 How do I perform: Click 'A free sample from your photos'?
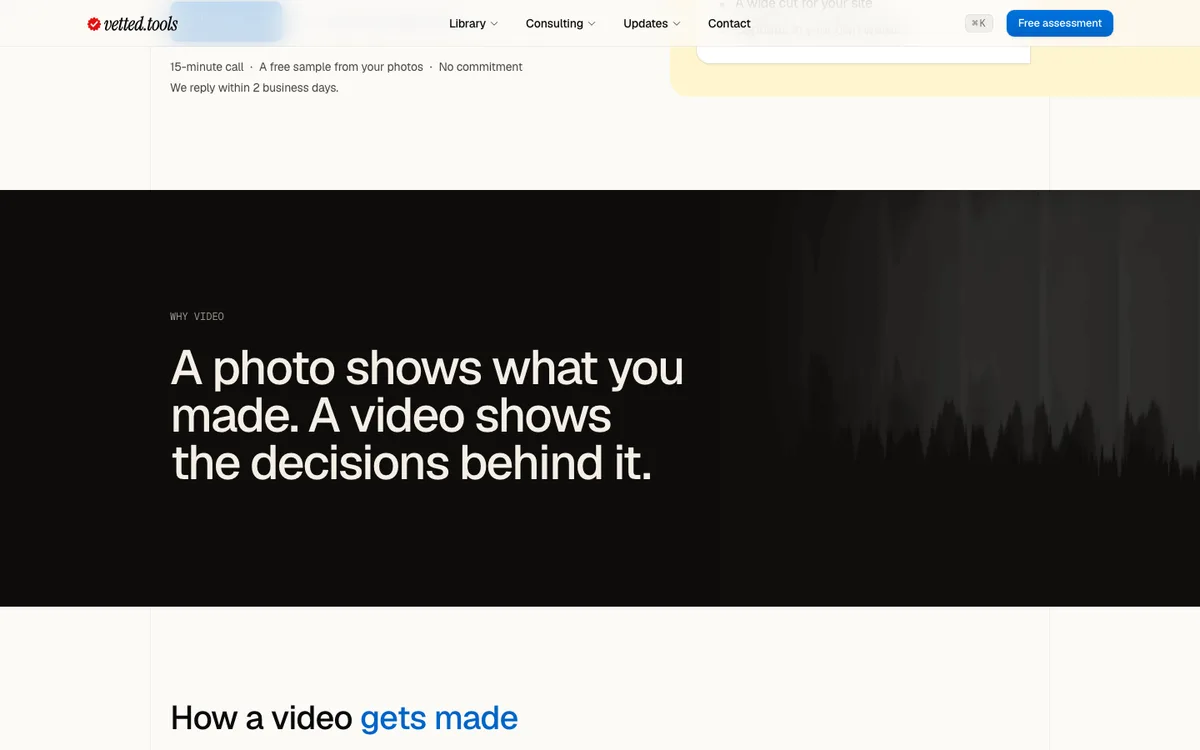pyautogui.click(x=341, y=67)
